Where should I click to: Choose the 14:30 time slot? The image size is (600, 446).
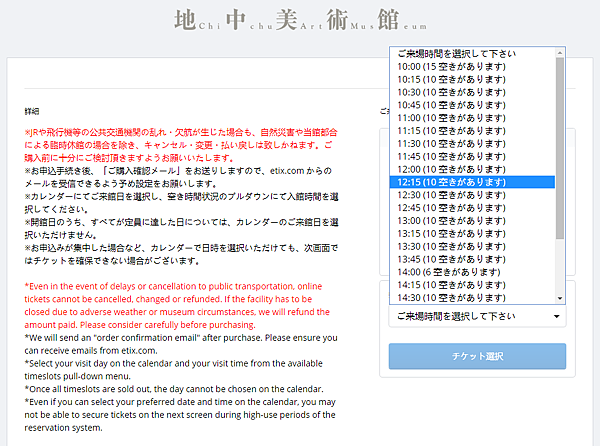pos(472,298)
